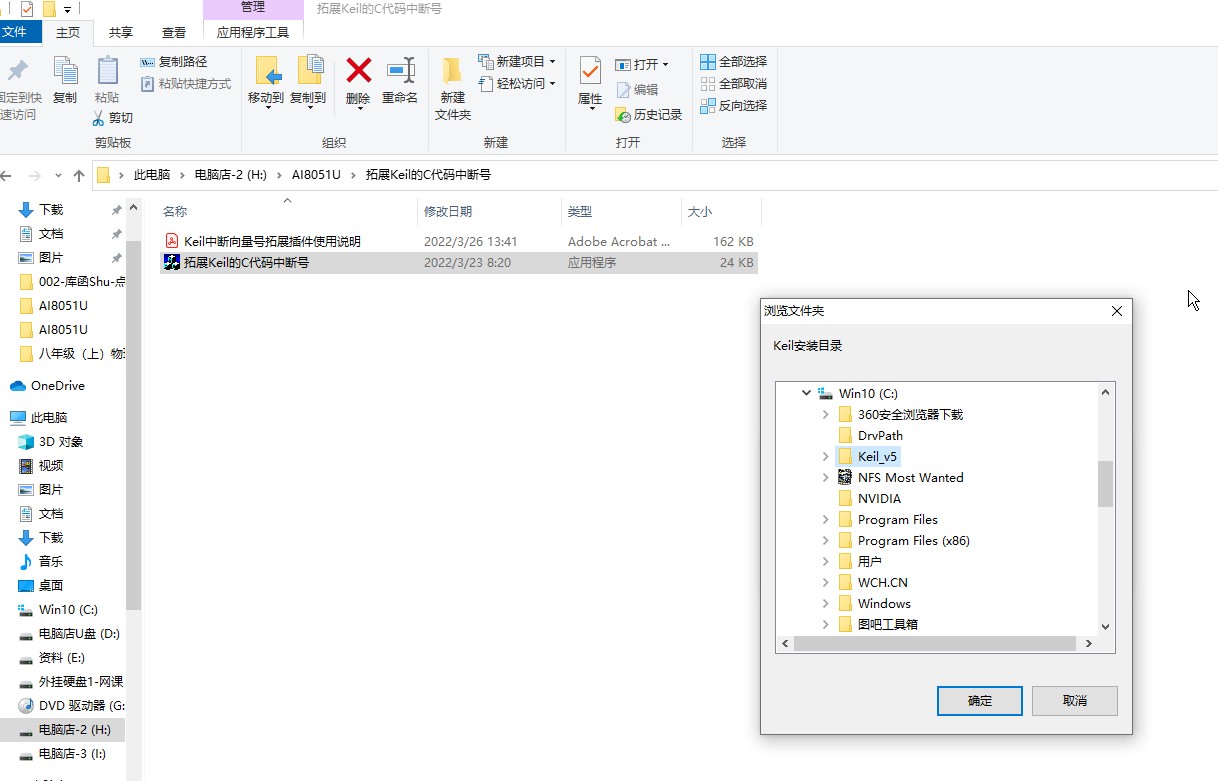Screen dimensions: 1218x781
Task: Select Program Files (x86) folder
Action: click(903, 541)
